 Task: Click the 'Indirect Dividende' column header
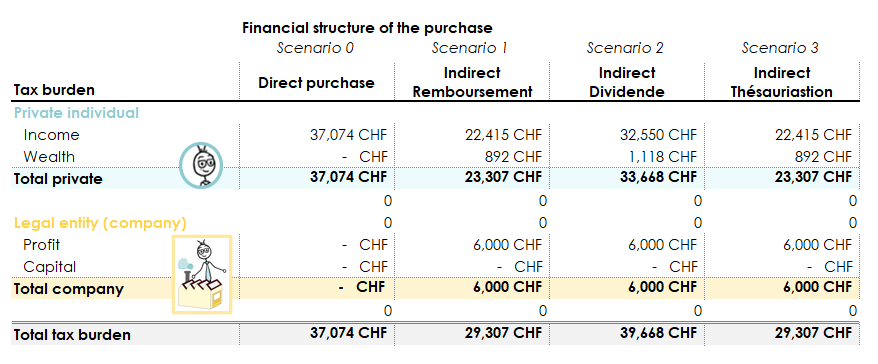(x=627, y=82)
